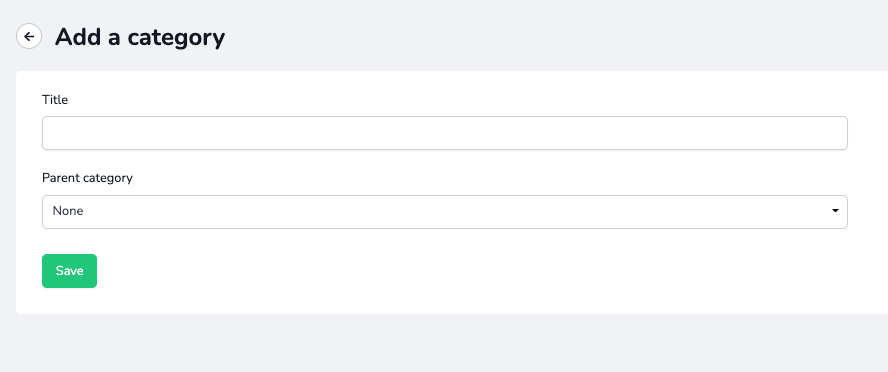Hit the green Save button
Image resolution: width=888 pixels, height=372 pixels.
click(69, 271)
